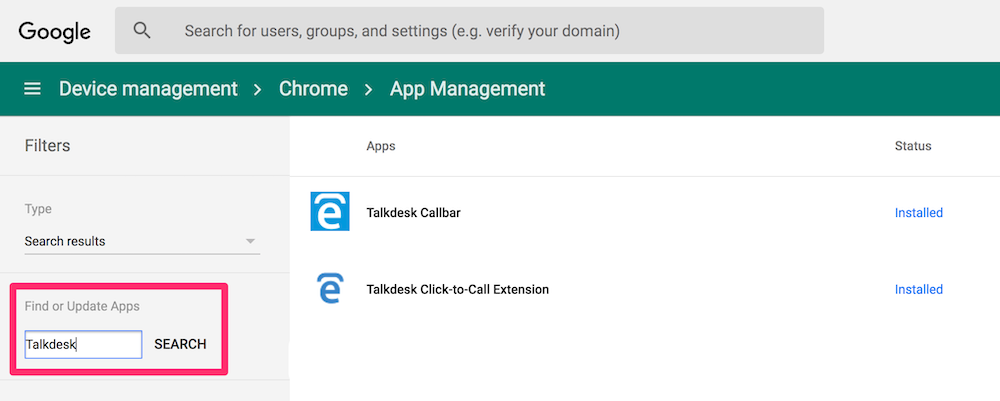Click the 'Type' filter label
The width and height of the screenshot is (1000, 401).
coord(38,209)
